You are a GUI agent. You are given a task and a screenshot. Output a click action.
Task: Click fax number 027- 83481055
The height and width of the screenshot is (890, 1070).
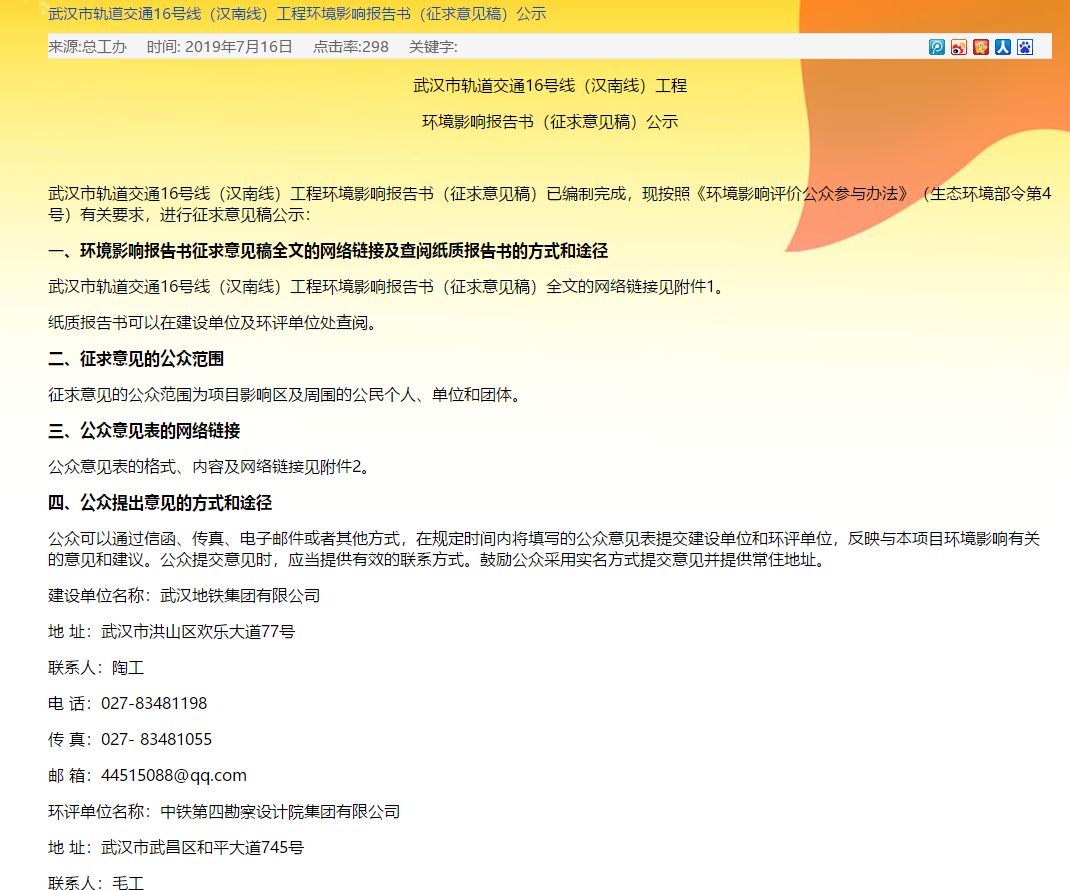pyautogui.click(x=156, y=739)
